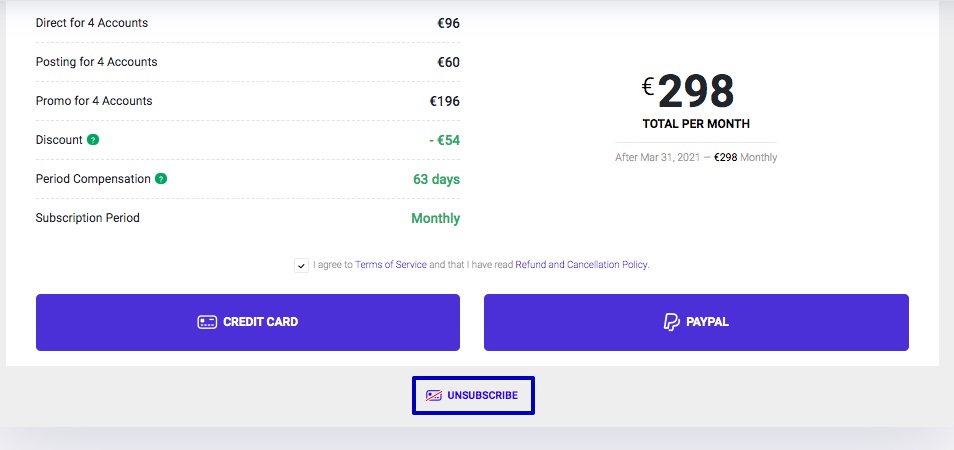Open the Terms of Service link
954x450 pixels.
391,265
